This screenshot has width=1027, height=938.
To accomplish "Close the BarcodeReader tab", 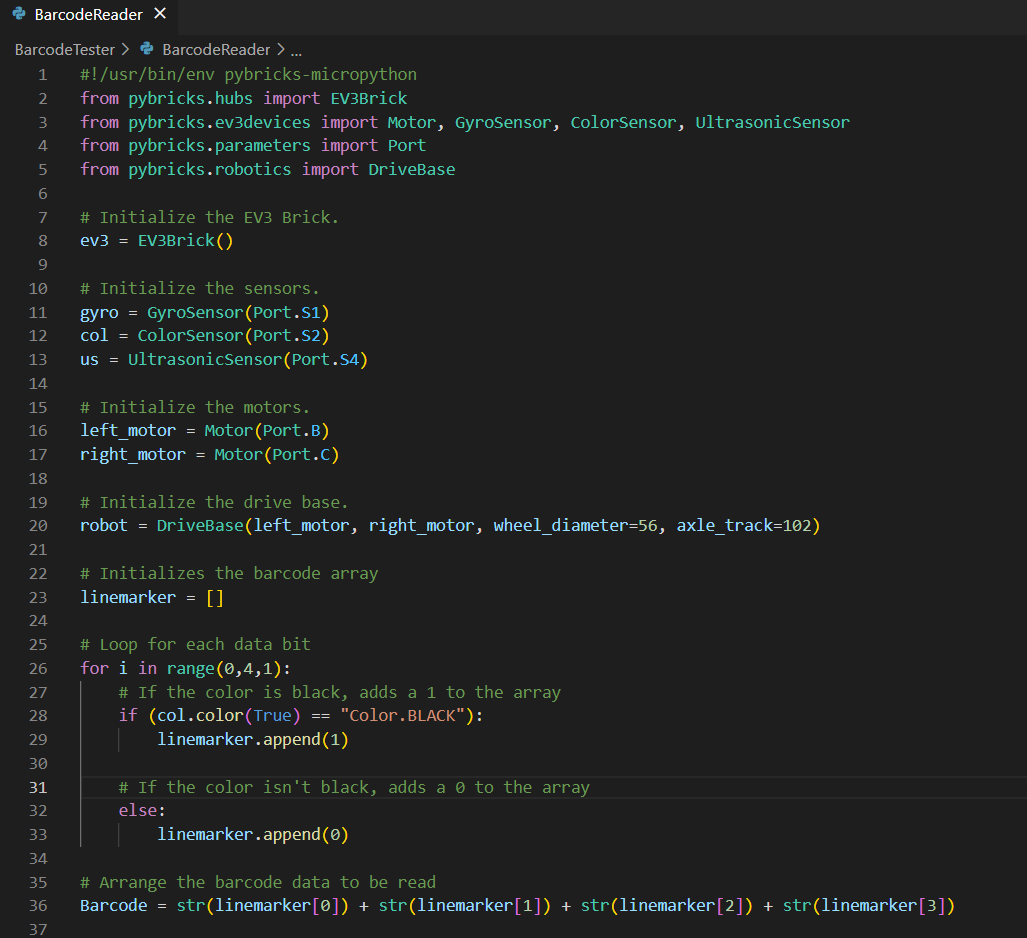I will [160, 14].
